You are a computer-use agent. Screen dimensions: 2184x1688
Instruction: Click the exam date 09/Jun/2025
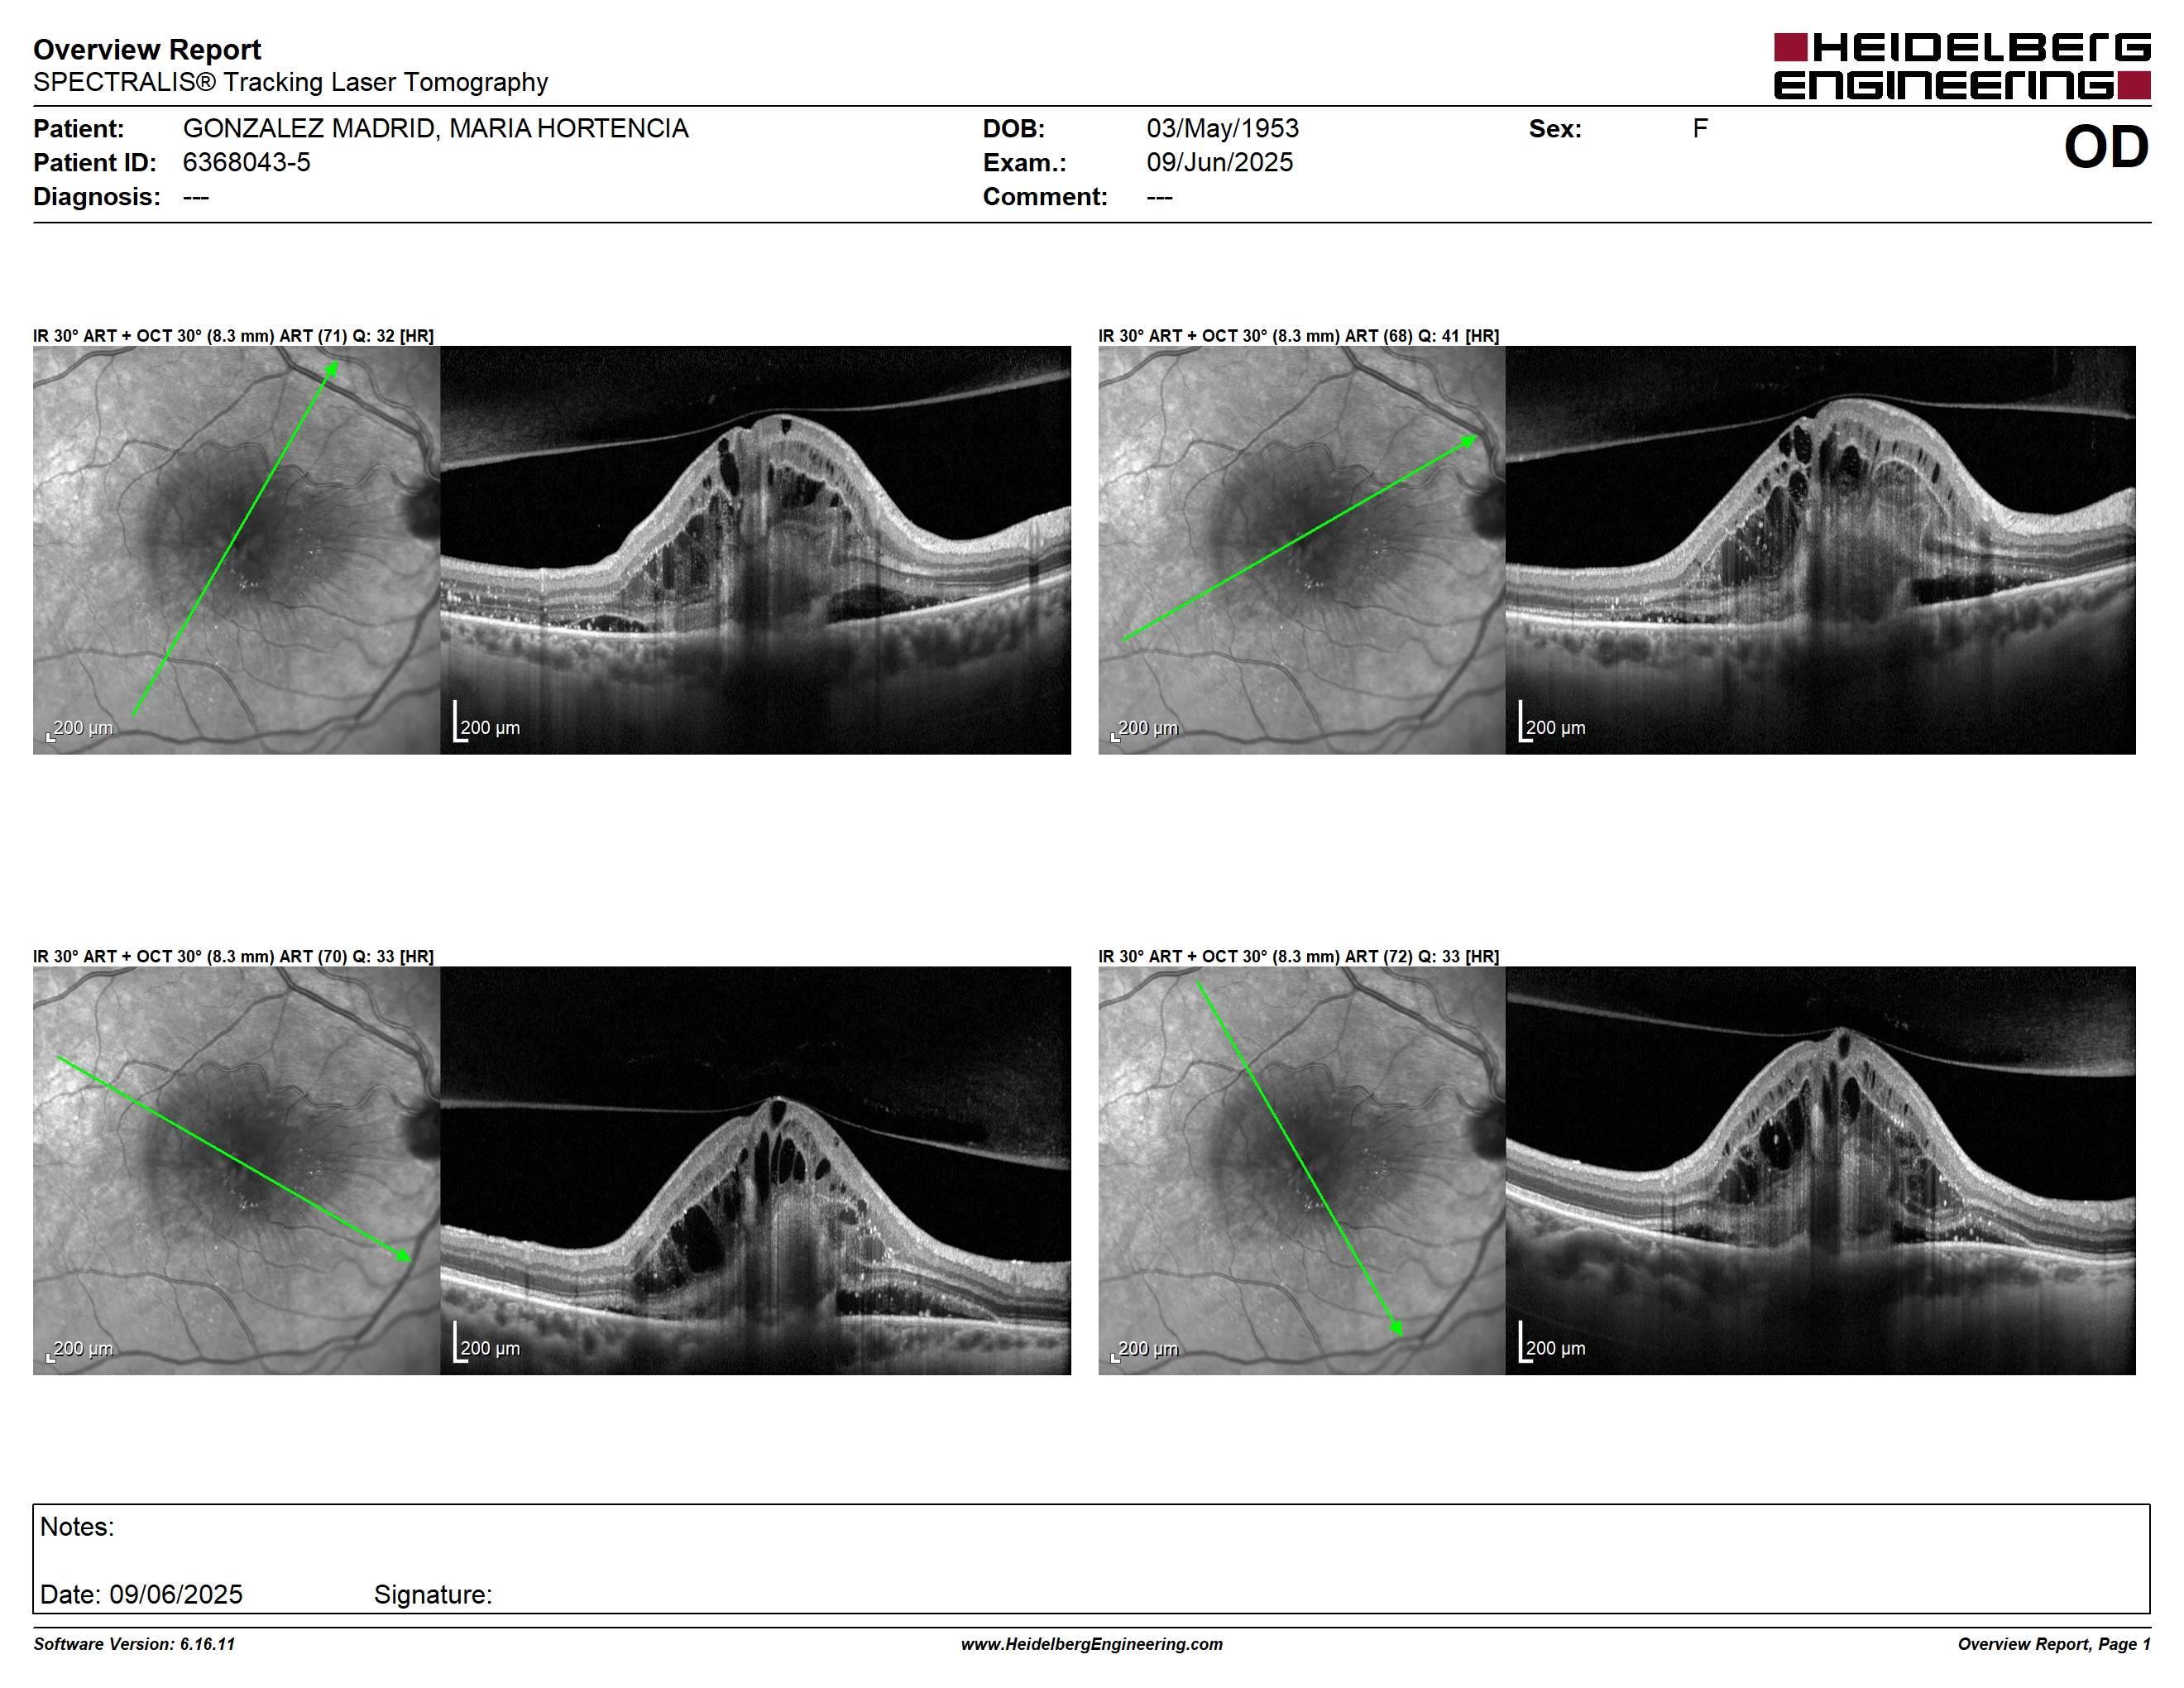pos(1219,162)
